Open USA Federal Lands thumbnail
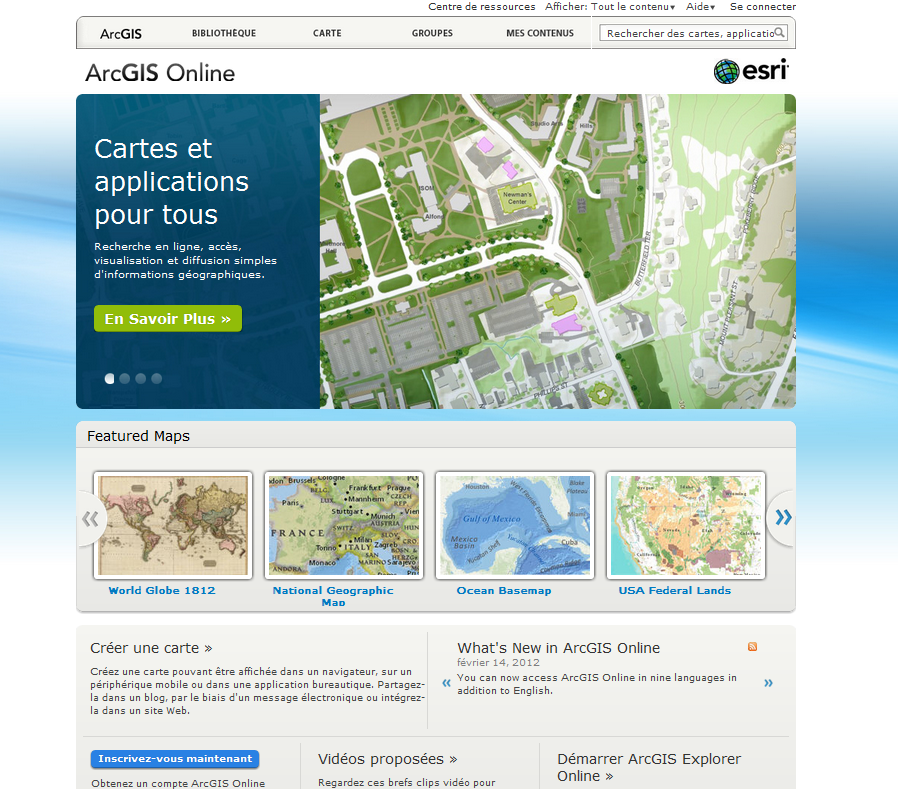The width and height of the screenshot is (898, 789). 686,525
